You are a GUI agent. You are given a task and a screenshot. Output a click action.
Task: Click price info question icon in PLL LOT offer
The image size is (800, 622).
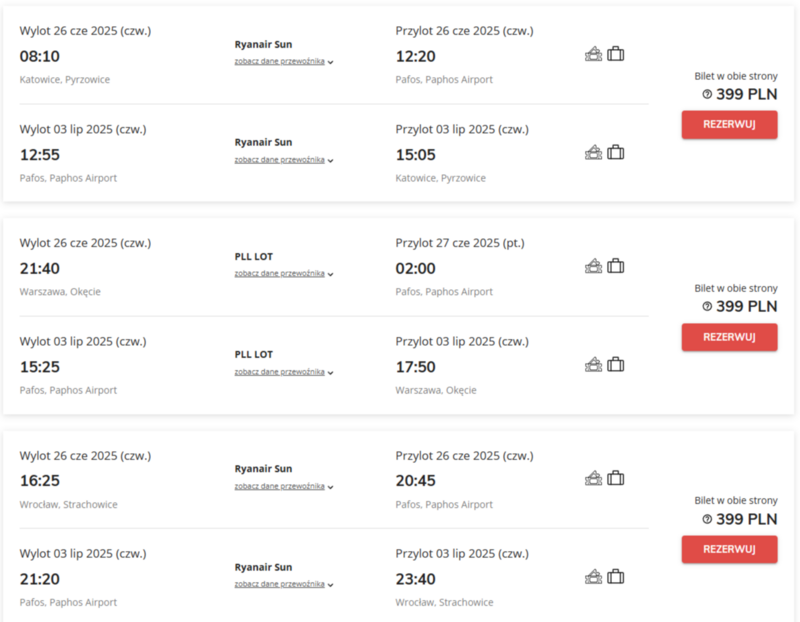coord(707,307)
